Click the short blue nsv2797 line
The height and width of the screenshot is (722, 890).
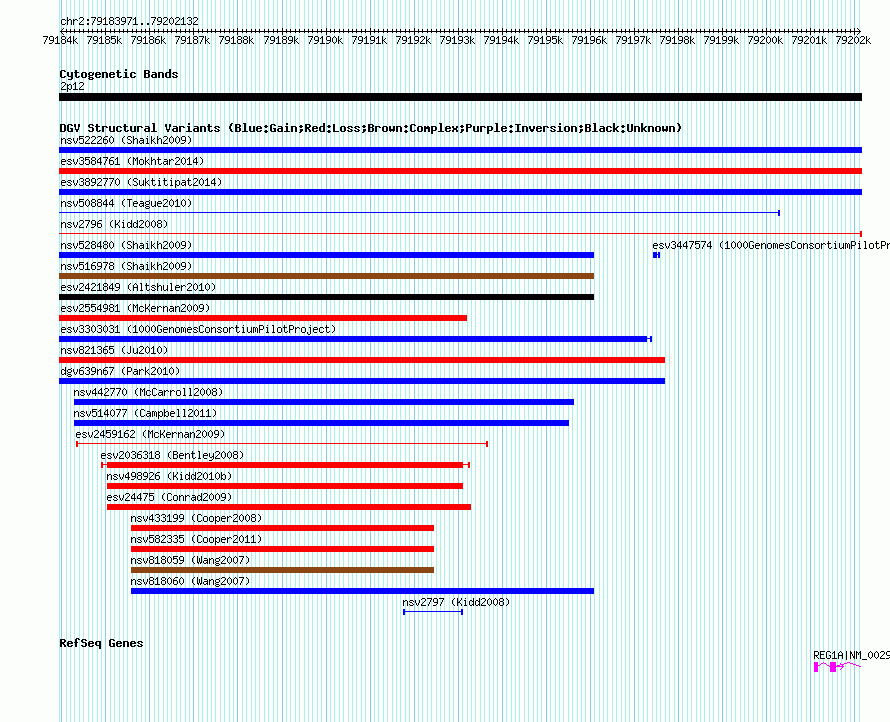[433, 612]
